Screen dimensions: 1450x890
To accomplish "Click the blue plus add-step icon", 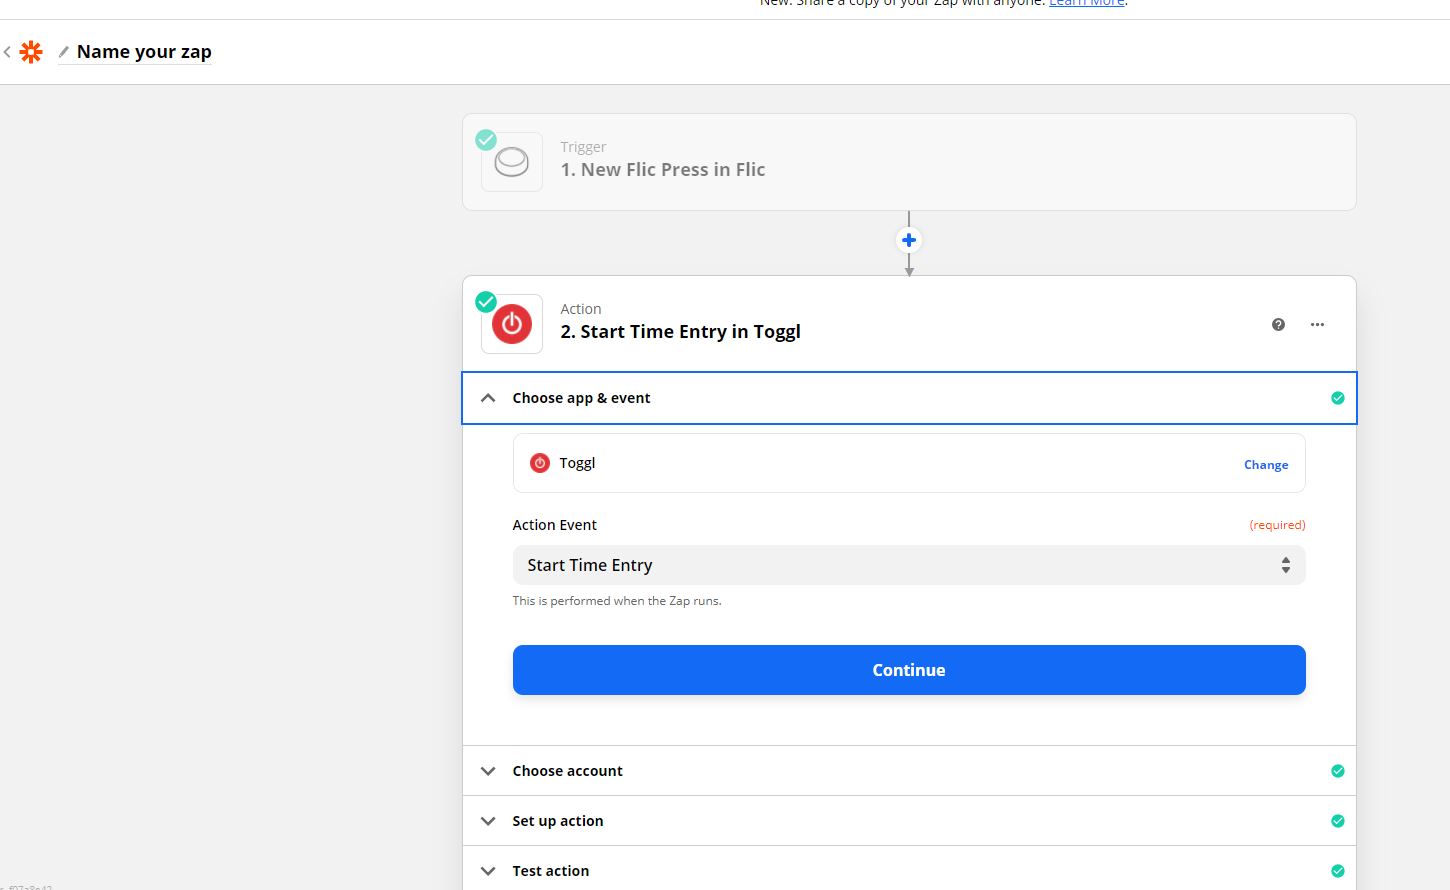I will click(x=908, y=240).
